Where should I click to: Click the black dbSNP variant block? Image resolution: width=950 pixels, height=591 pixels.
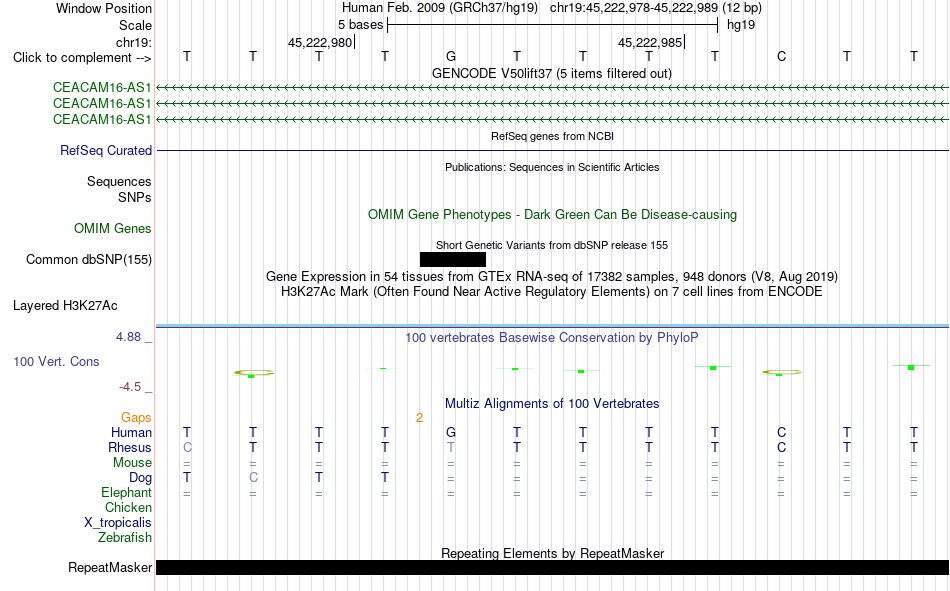tap(453, 259)
